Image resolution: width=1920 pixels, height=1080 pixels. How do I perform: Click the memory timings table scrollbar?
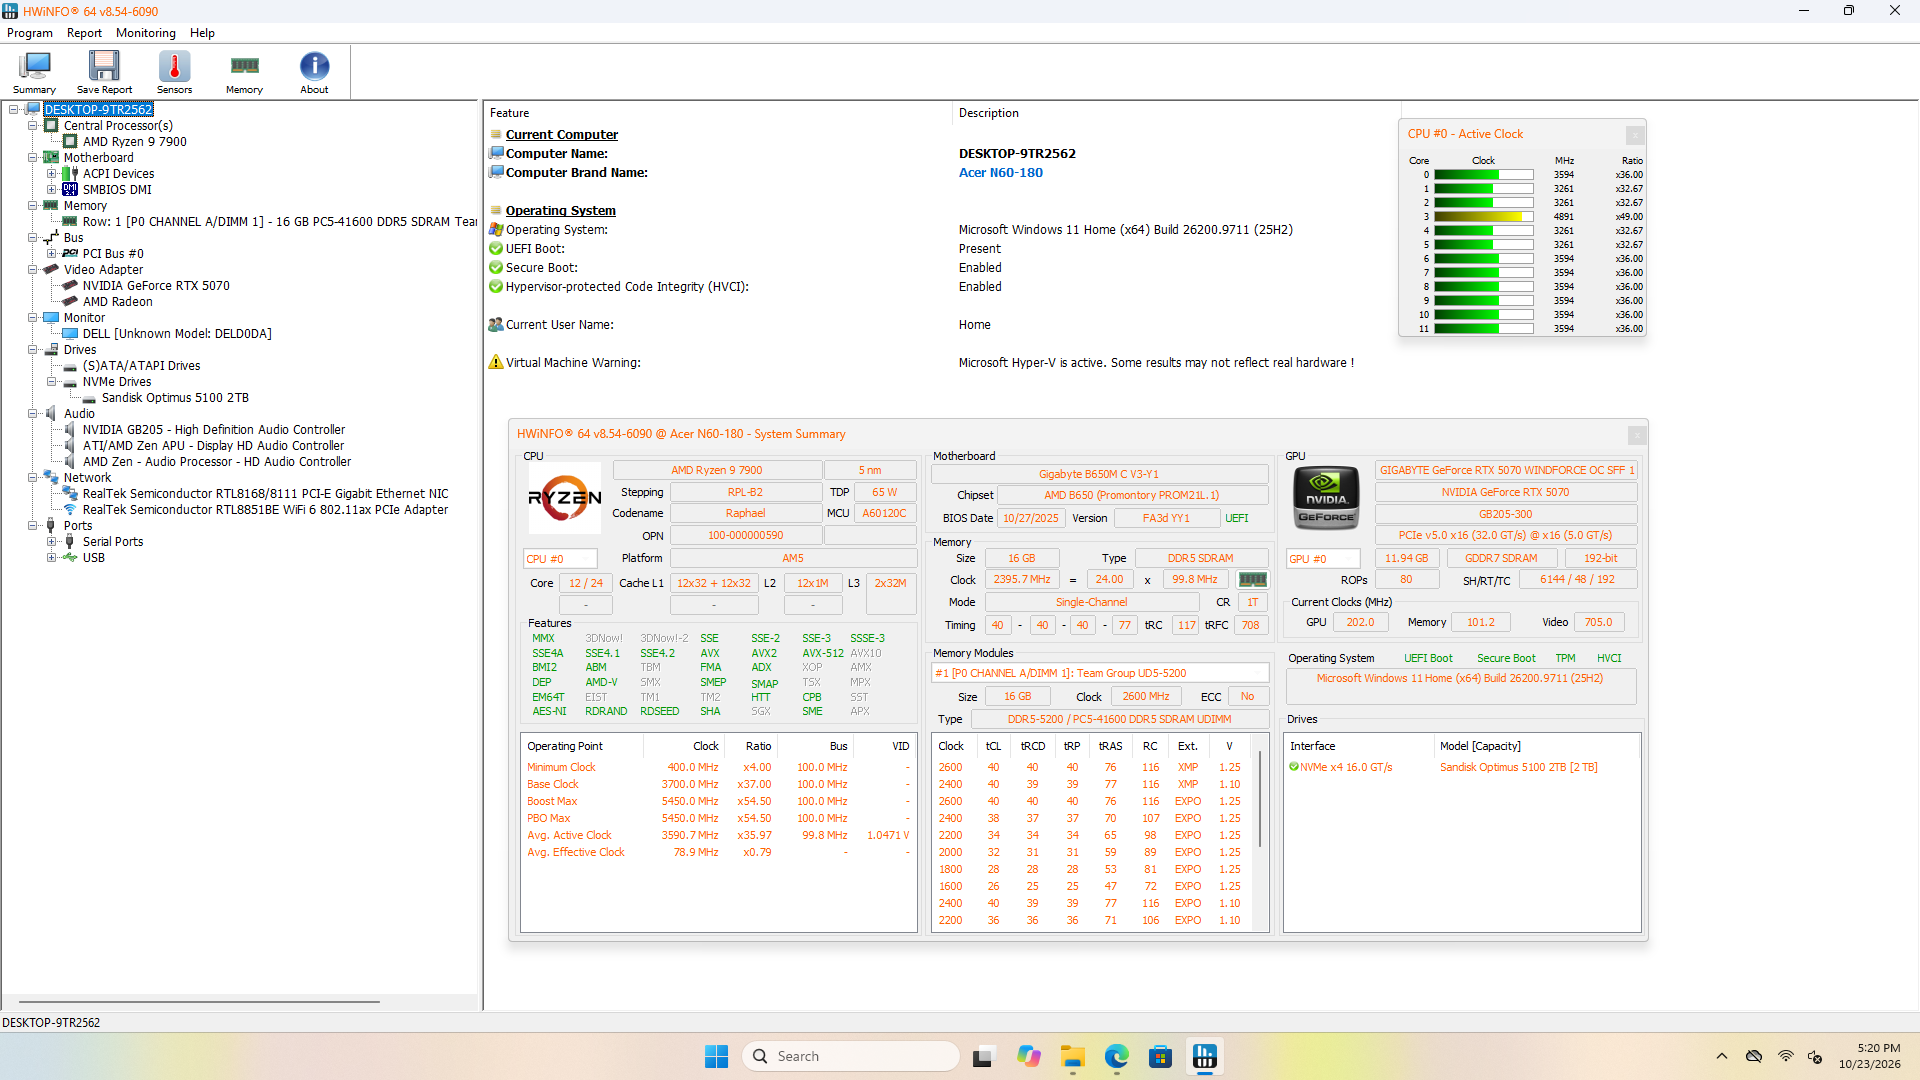1260,800
